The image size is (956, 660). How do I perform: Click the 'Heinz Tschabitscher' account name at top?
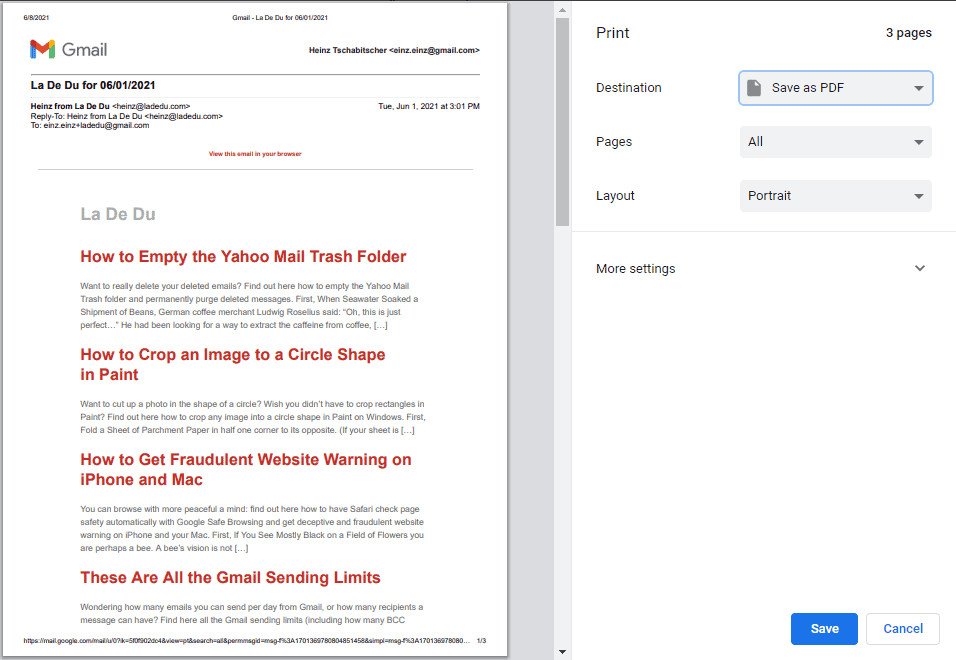(348, 51)
